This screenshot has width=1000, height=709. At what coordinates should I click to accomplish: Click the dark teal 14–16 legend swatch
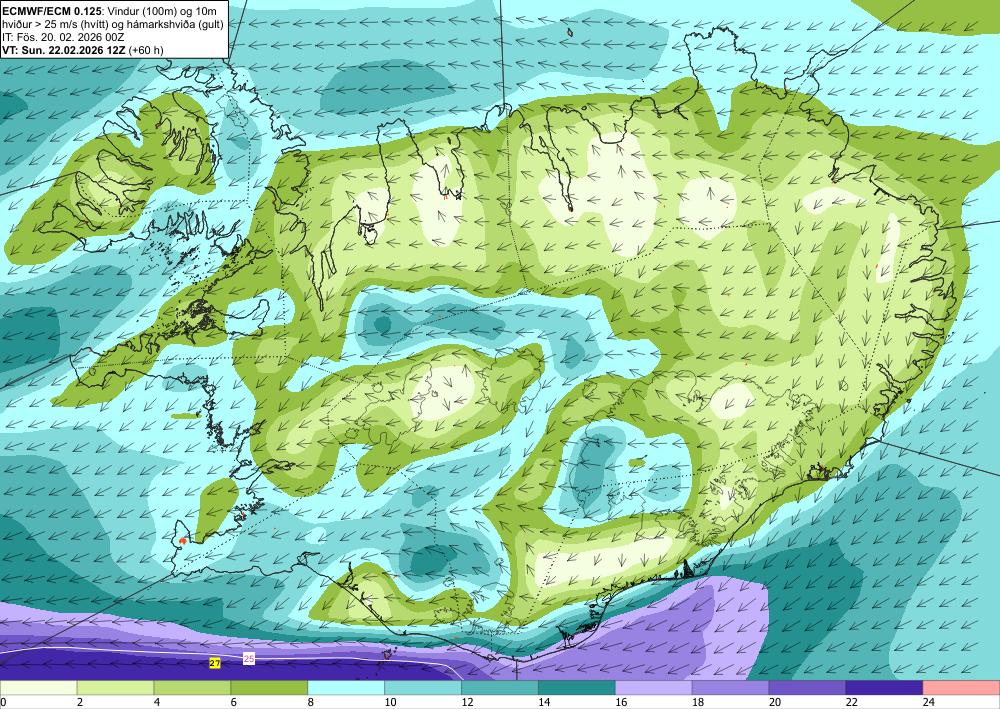pos(577,687)
